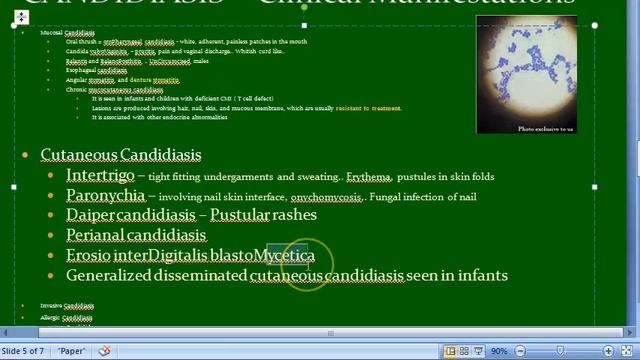Open Slide Sorter view
The width and height of the screenshot is (640, 360).
click(x=464, y=351)
